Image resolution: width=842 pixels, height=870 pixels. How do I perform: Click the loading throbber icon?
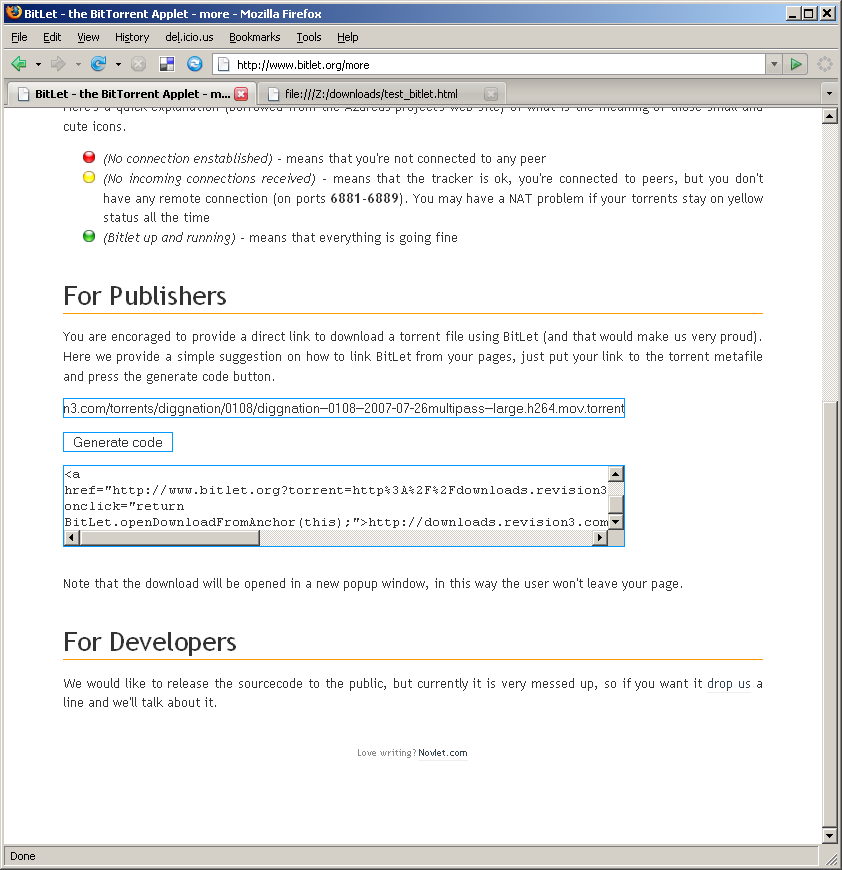click(825, 64)
